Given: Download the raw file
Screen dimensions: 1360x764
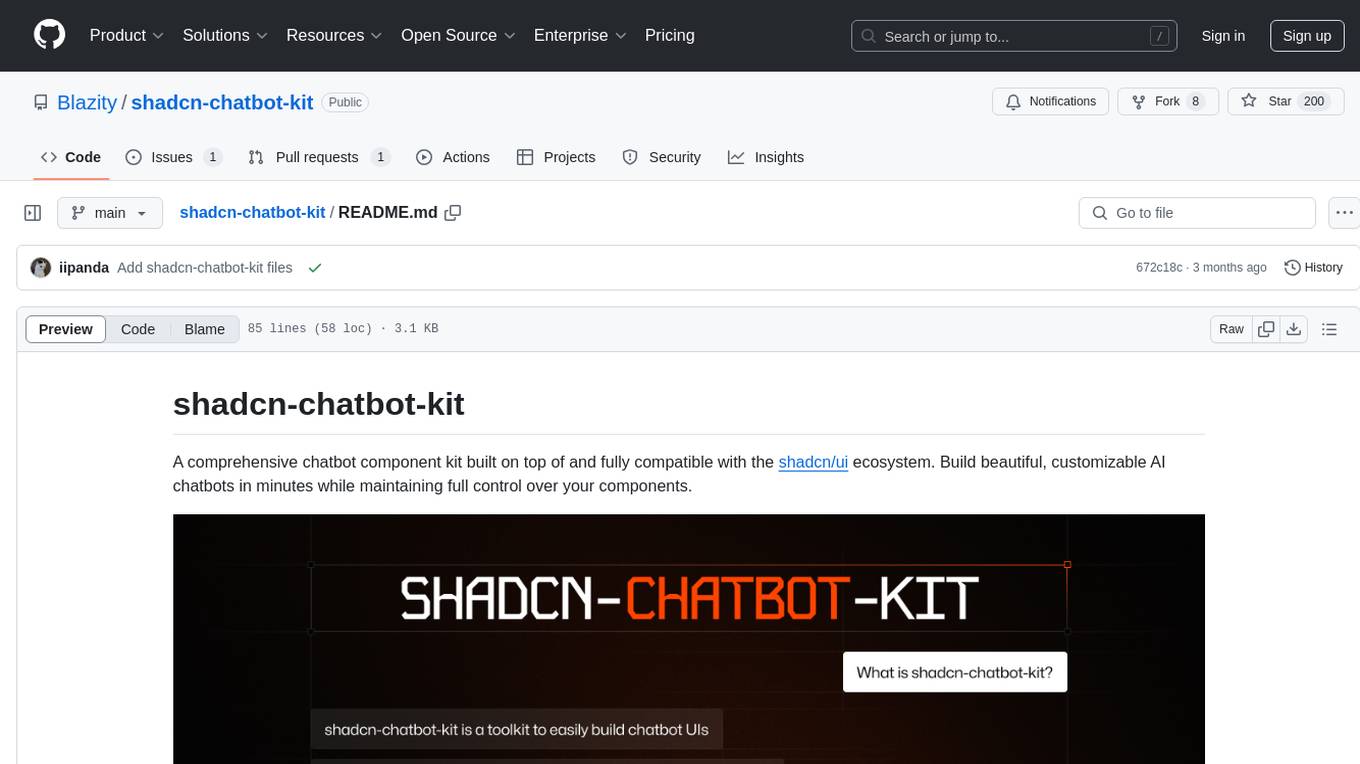Looking at the screenshot, I should point(1294,329).
